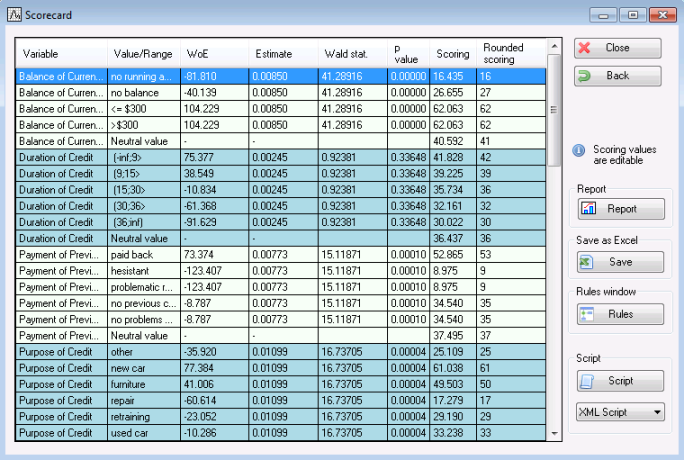This screenshot has width=684, height=460.
Task: Select the 'paid back' row cell
Action: coord(144,255)
